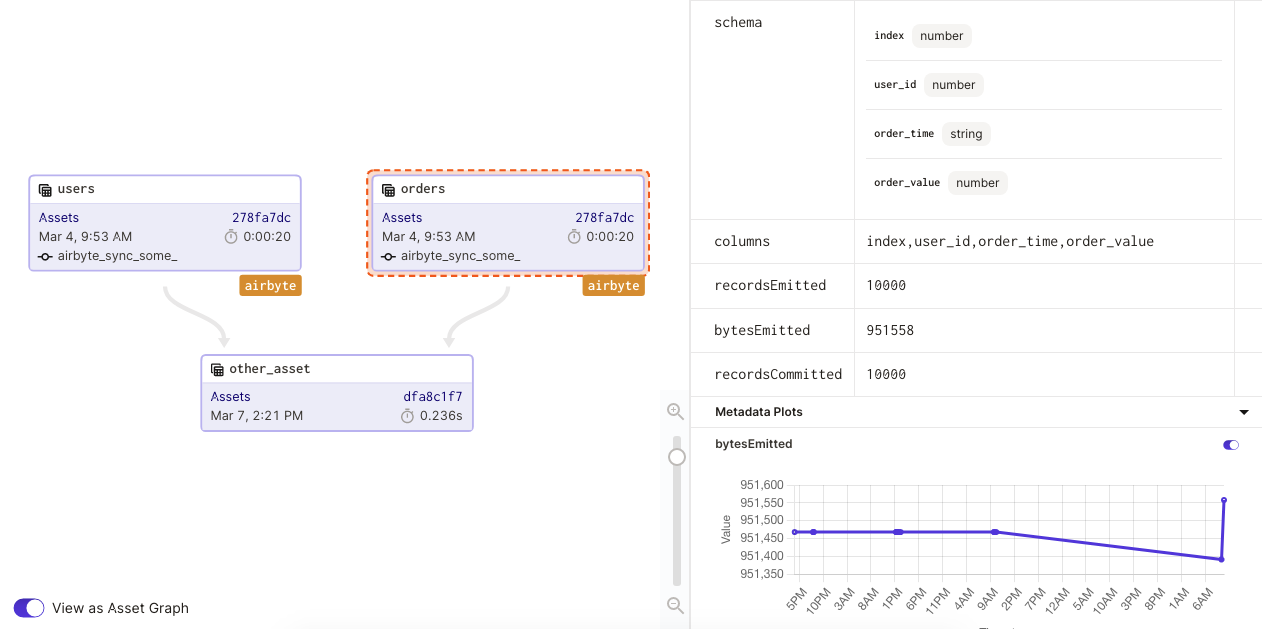
Task: Click the stopwatch icon in orders node
Action: click(x=574, y=237)
